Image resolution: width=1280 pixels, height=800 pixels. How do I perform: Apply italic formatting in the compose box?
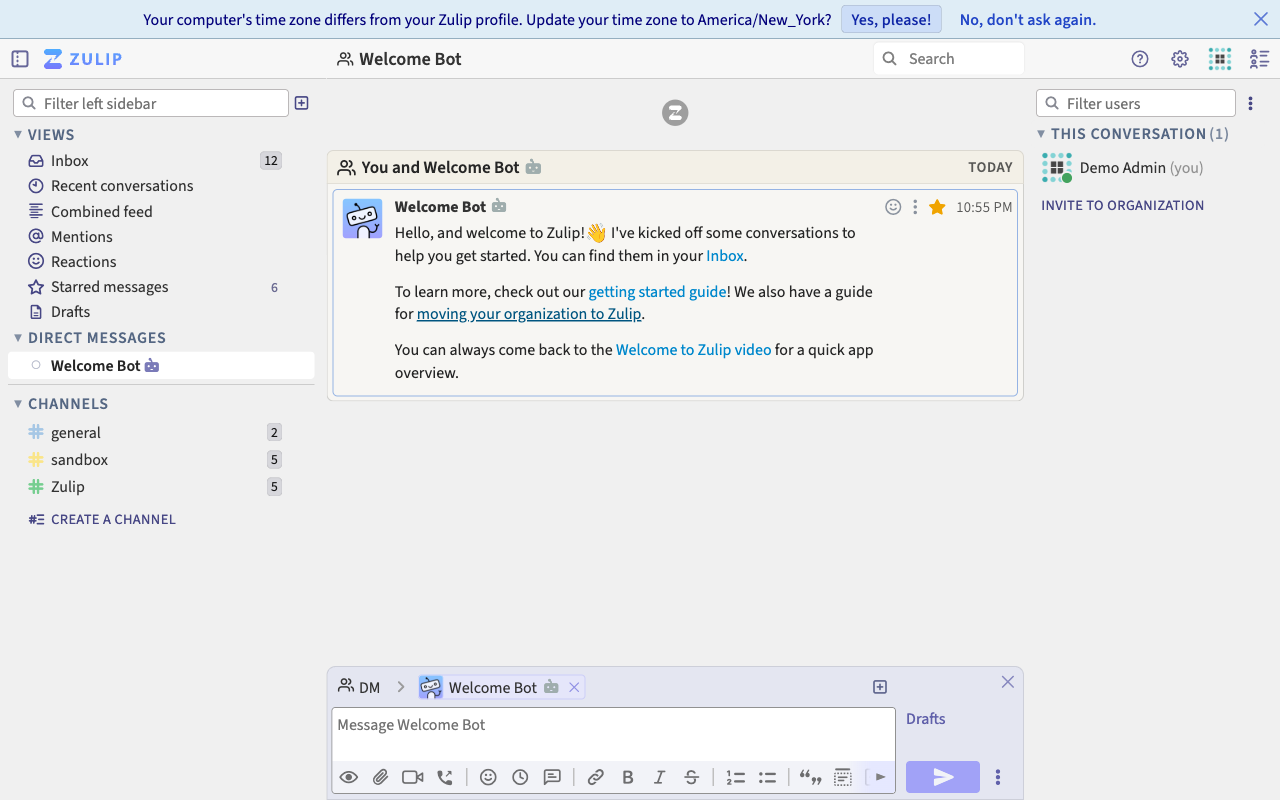(659, 777)
